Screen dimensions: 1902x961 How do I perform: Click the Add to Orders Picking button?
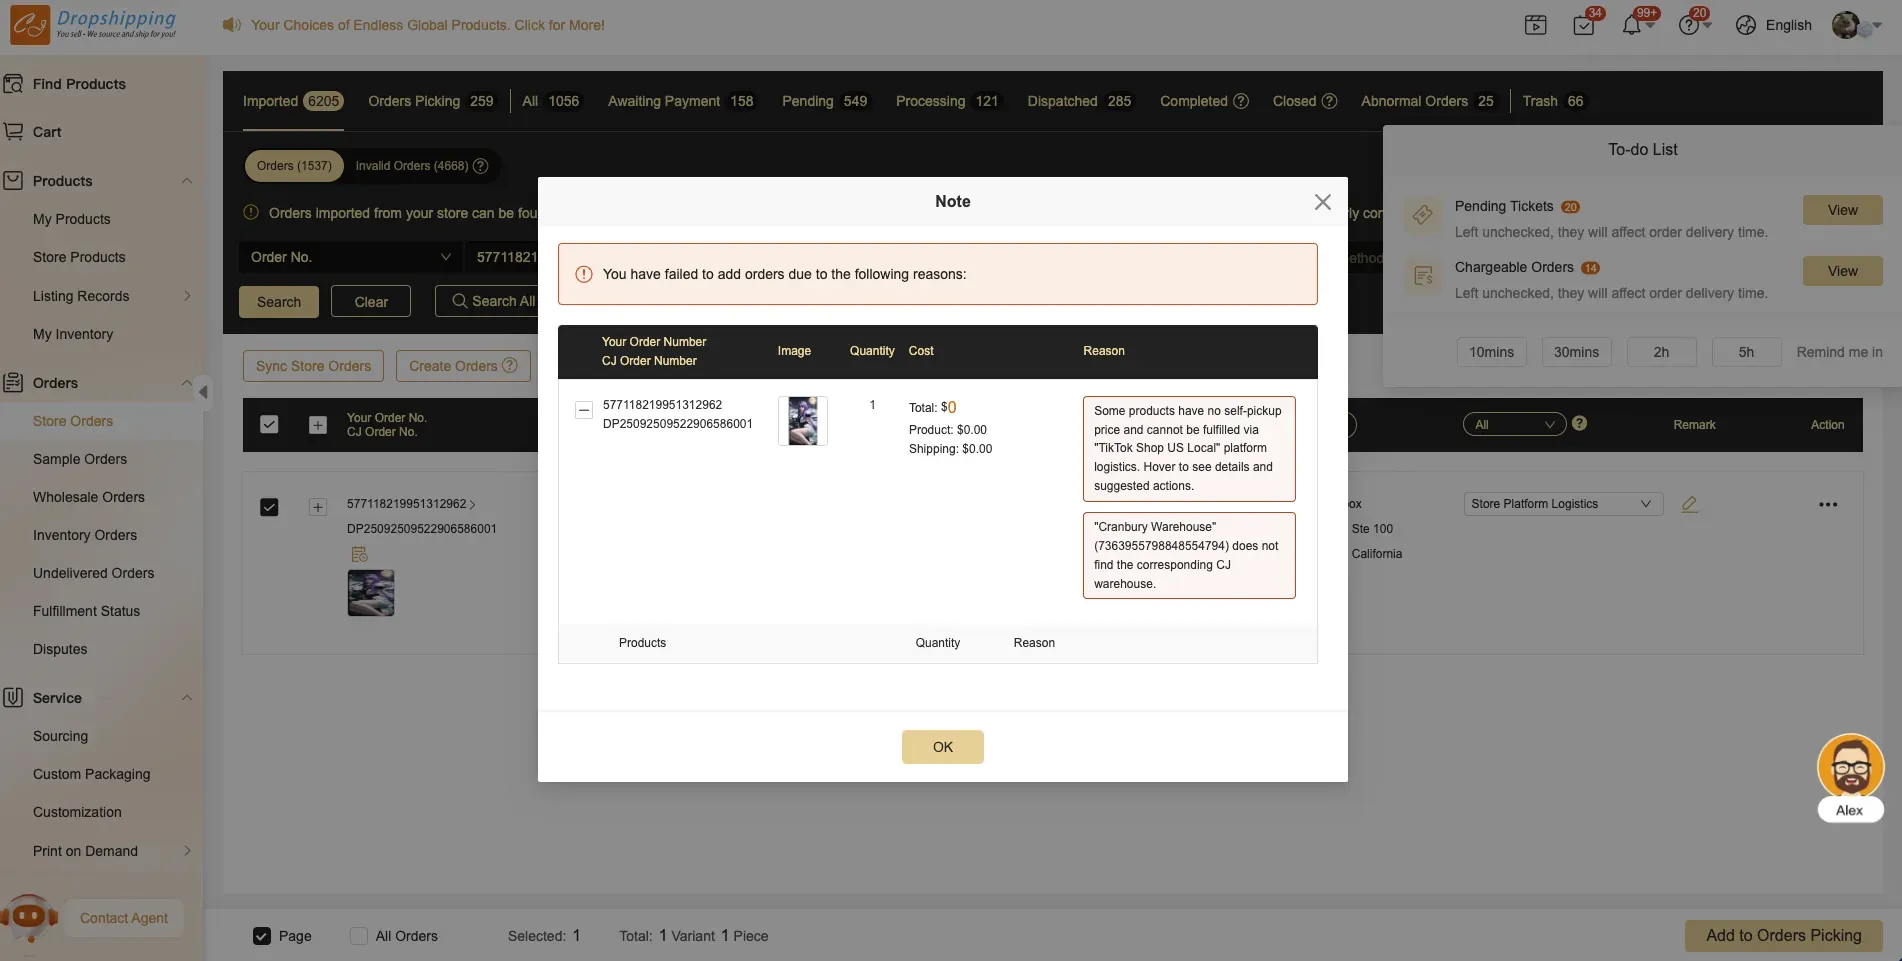click(x=1783, y=935)
